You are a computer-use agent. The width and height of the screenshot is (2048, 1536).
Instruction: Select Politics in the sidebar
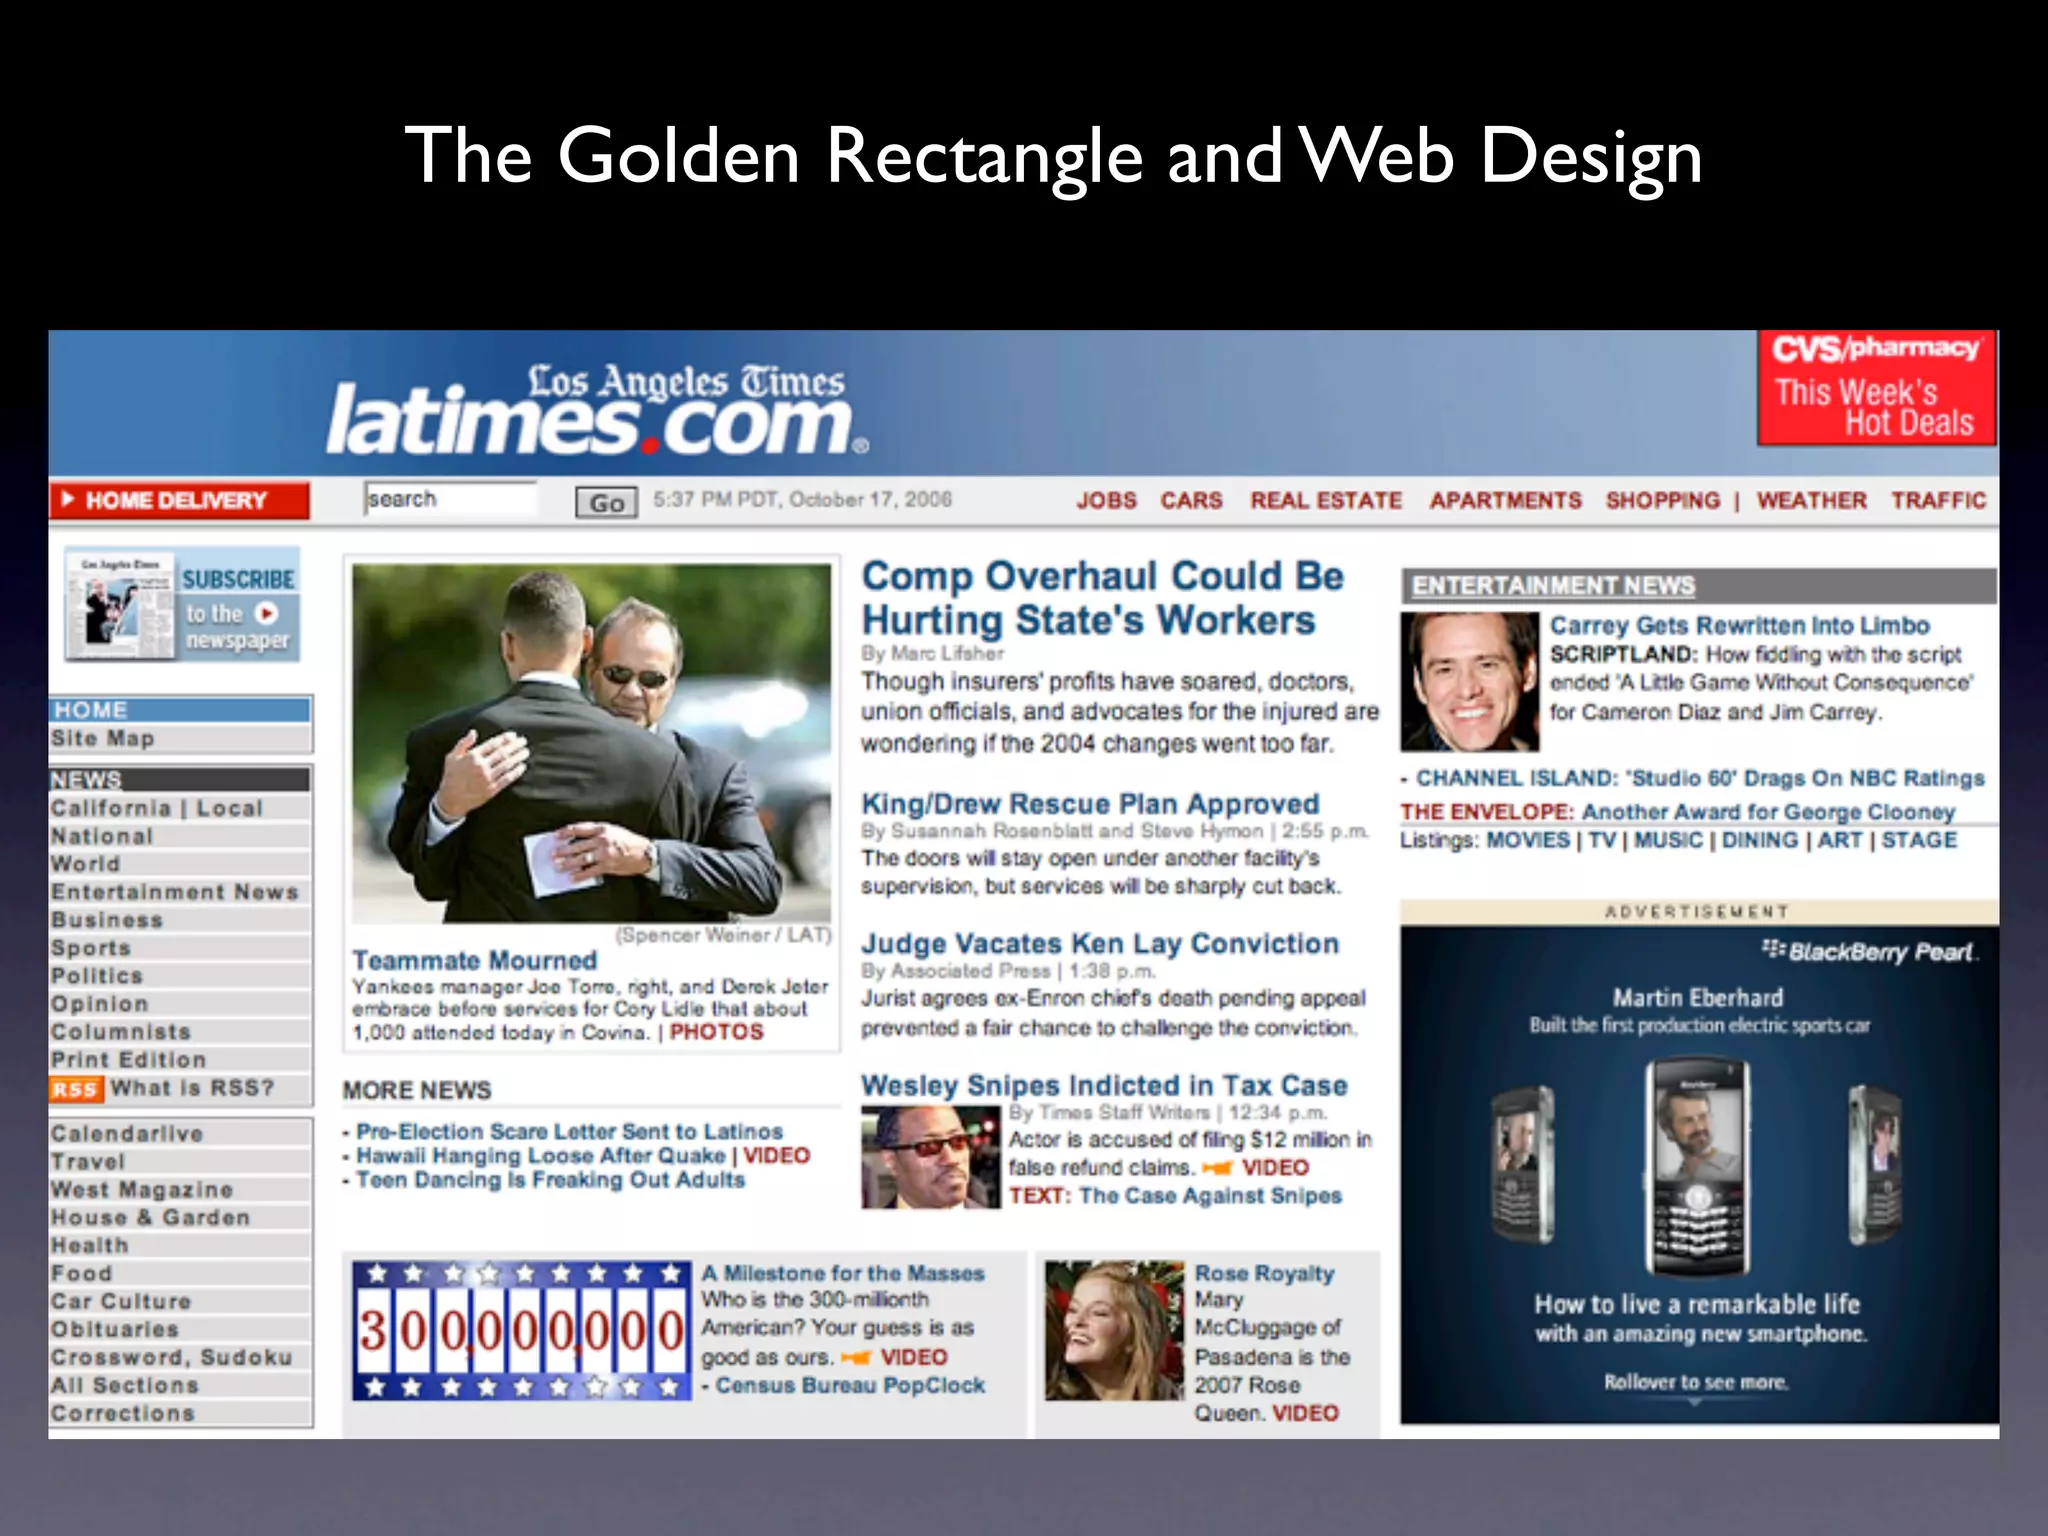coord(97,976)
